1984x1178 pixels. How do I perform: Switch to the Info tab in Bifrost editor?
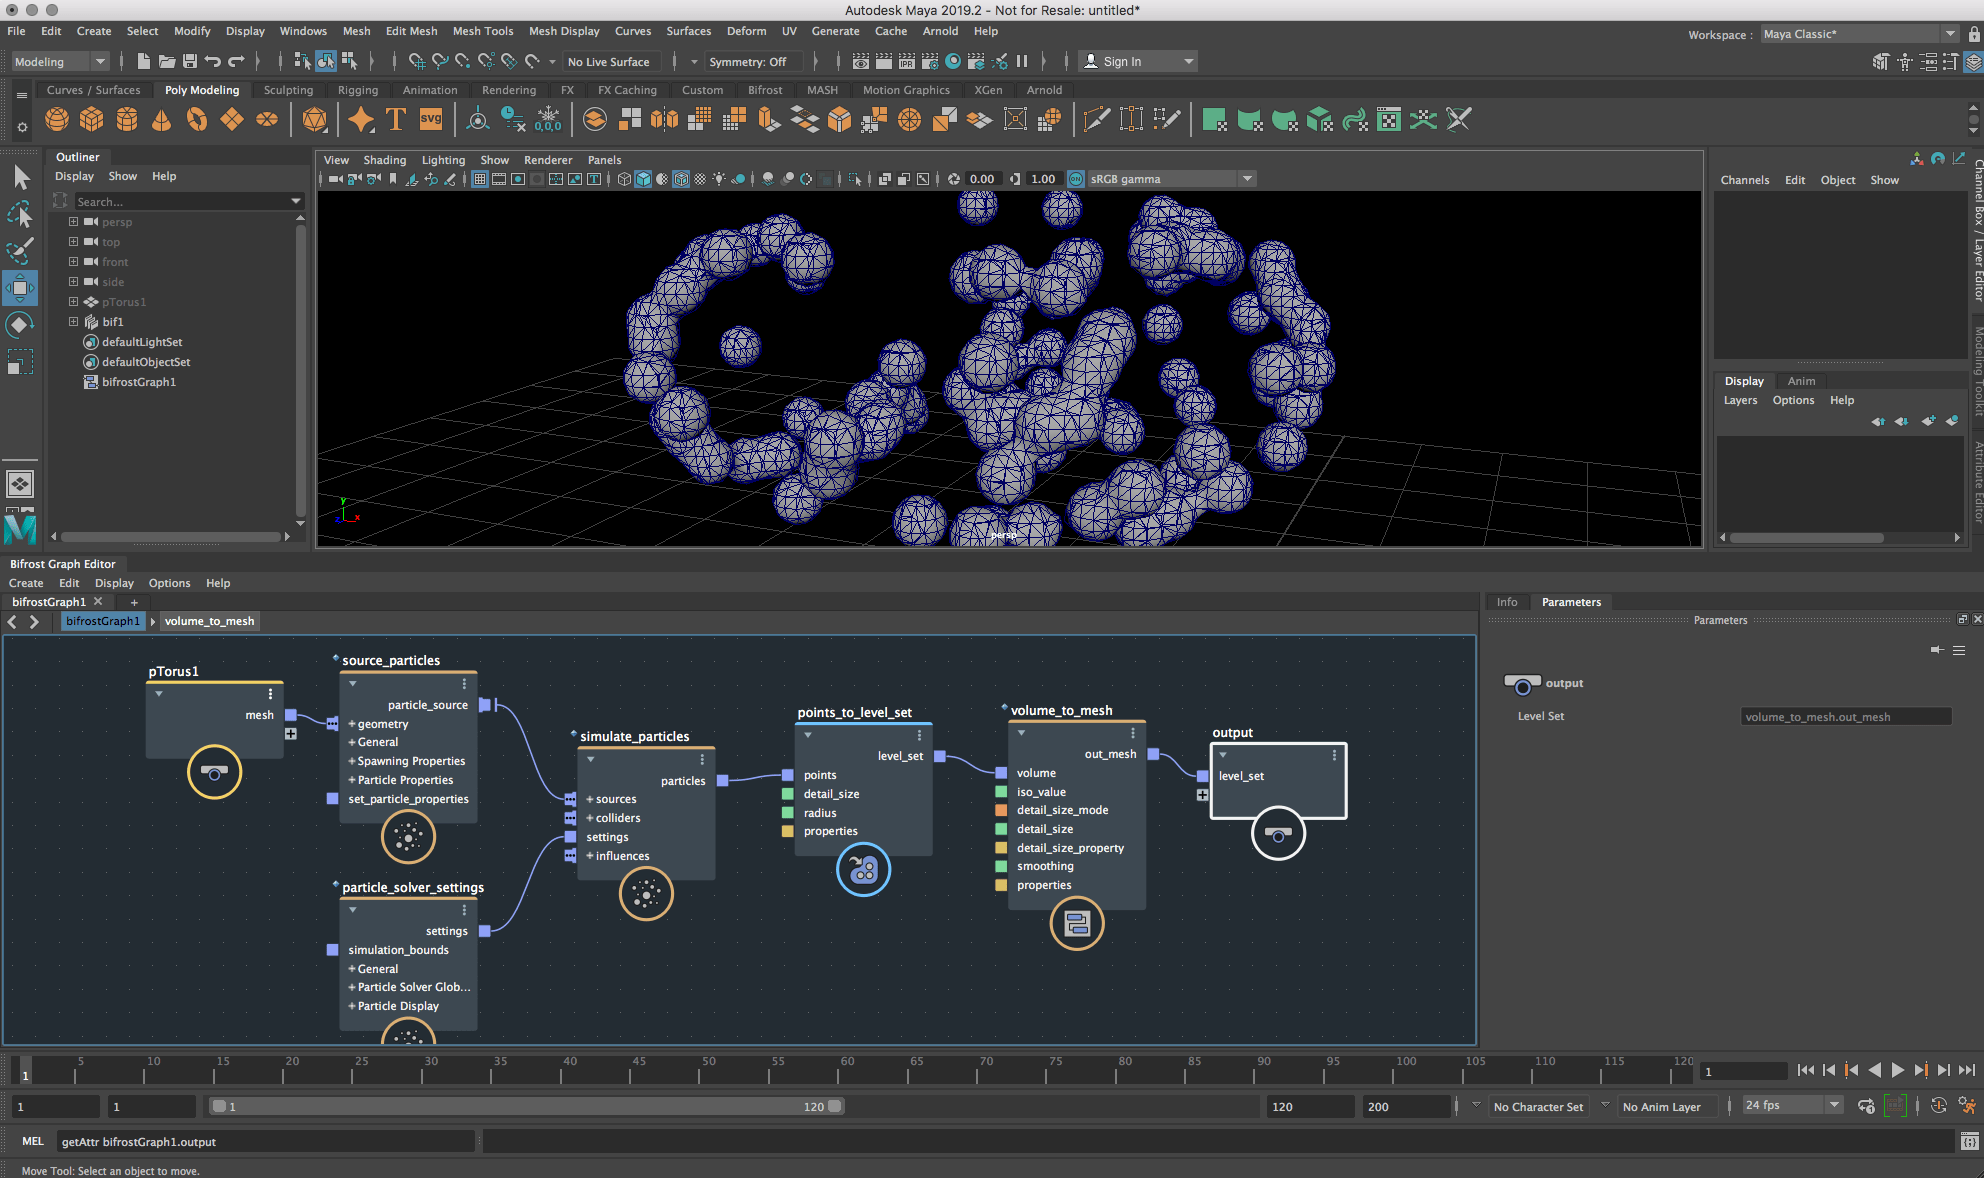tap(1507, 601)
